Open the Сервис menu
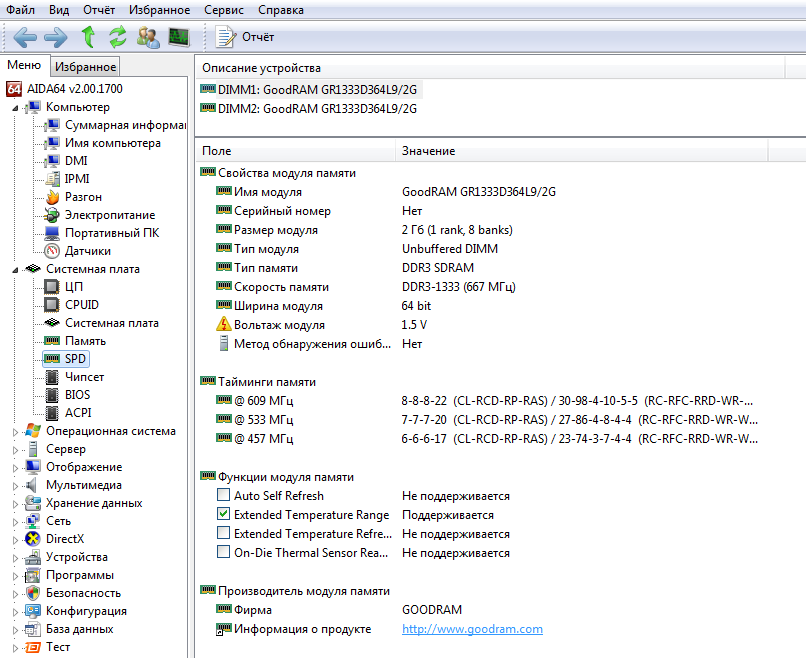 pyautogui.click(x=224, y=10)
